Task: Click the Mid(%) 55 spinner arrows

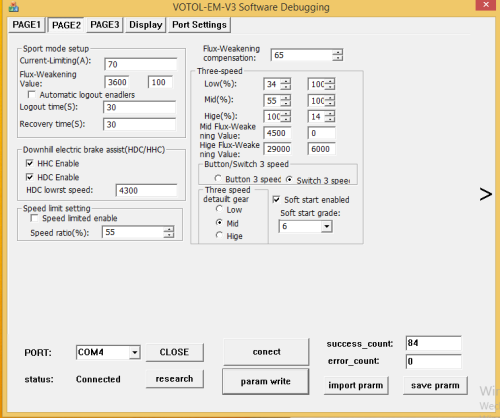Action: click(x=286, y=101)
